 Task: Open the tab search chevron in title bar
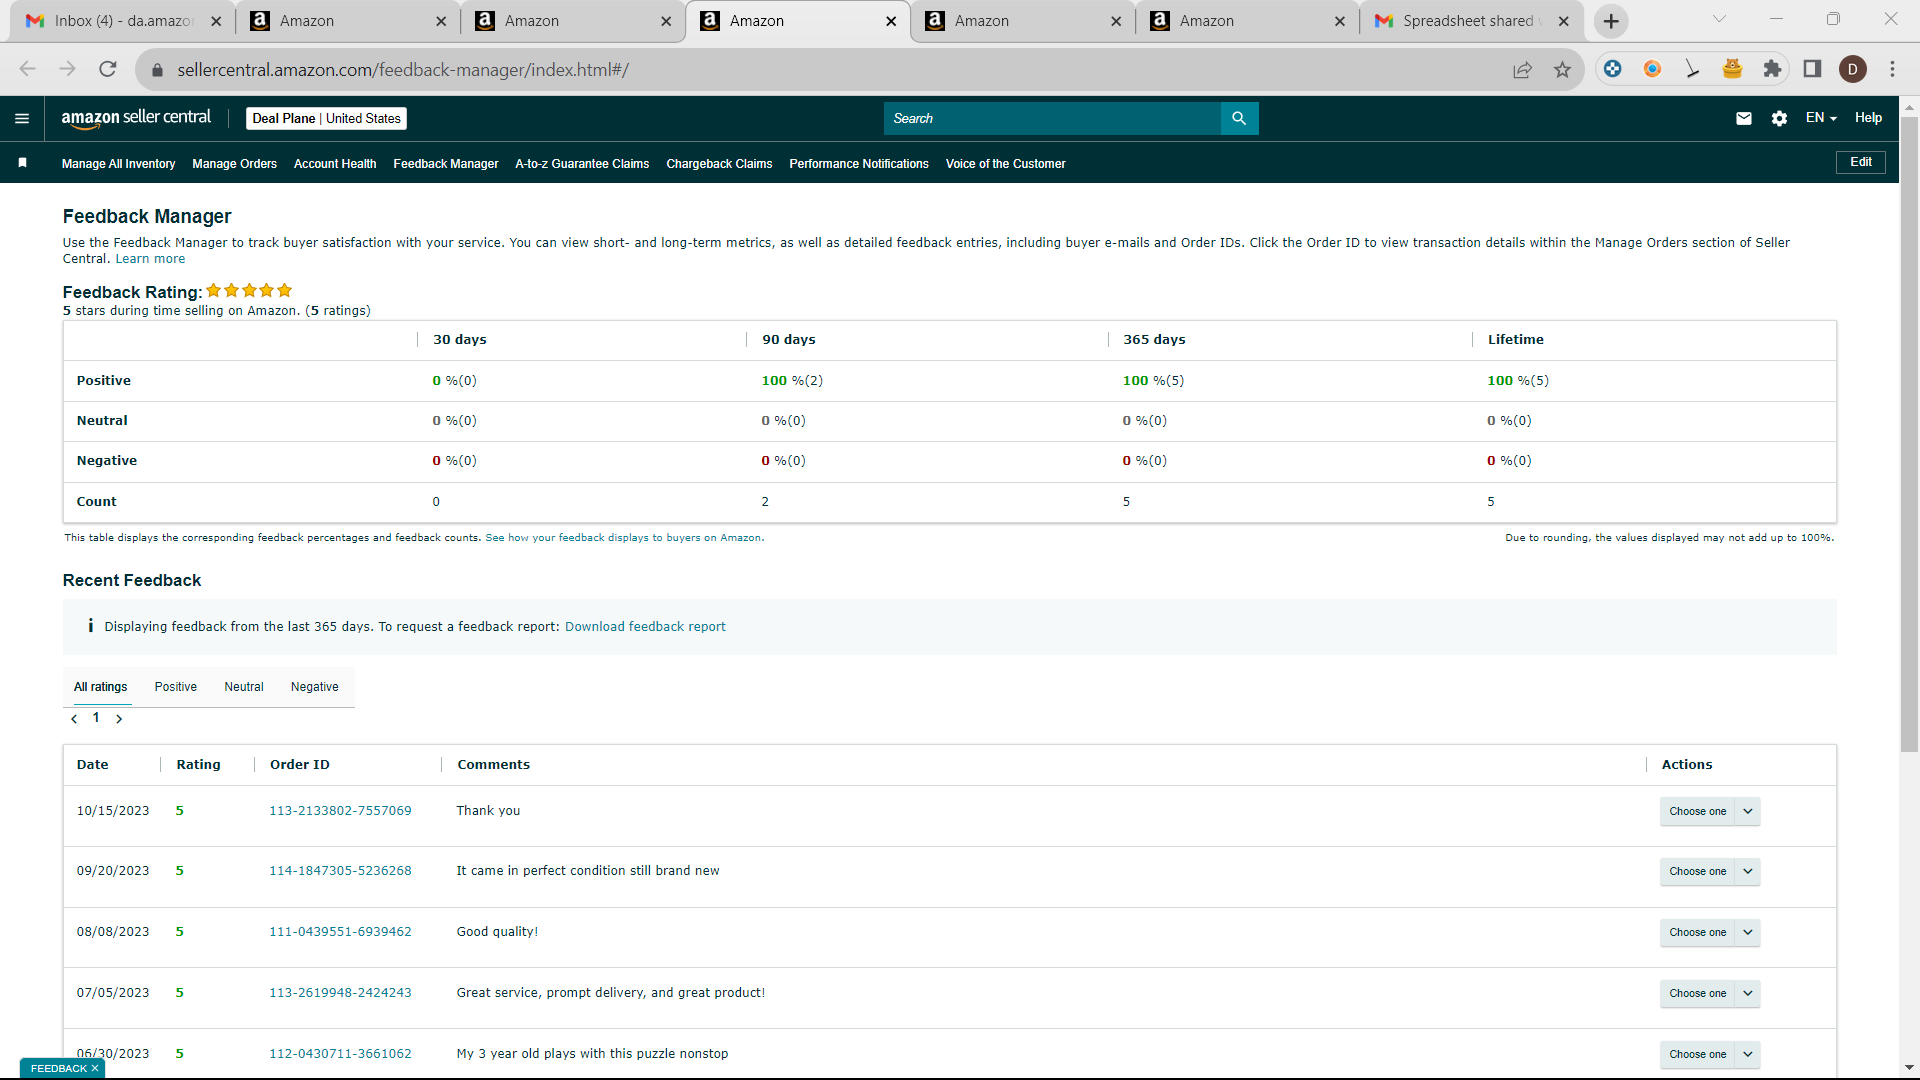point(1719,19)
